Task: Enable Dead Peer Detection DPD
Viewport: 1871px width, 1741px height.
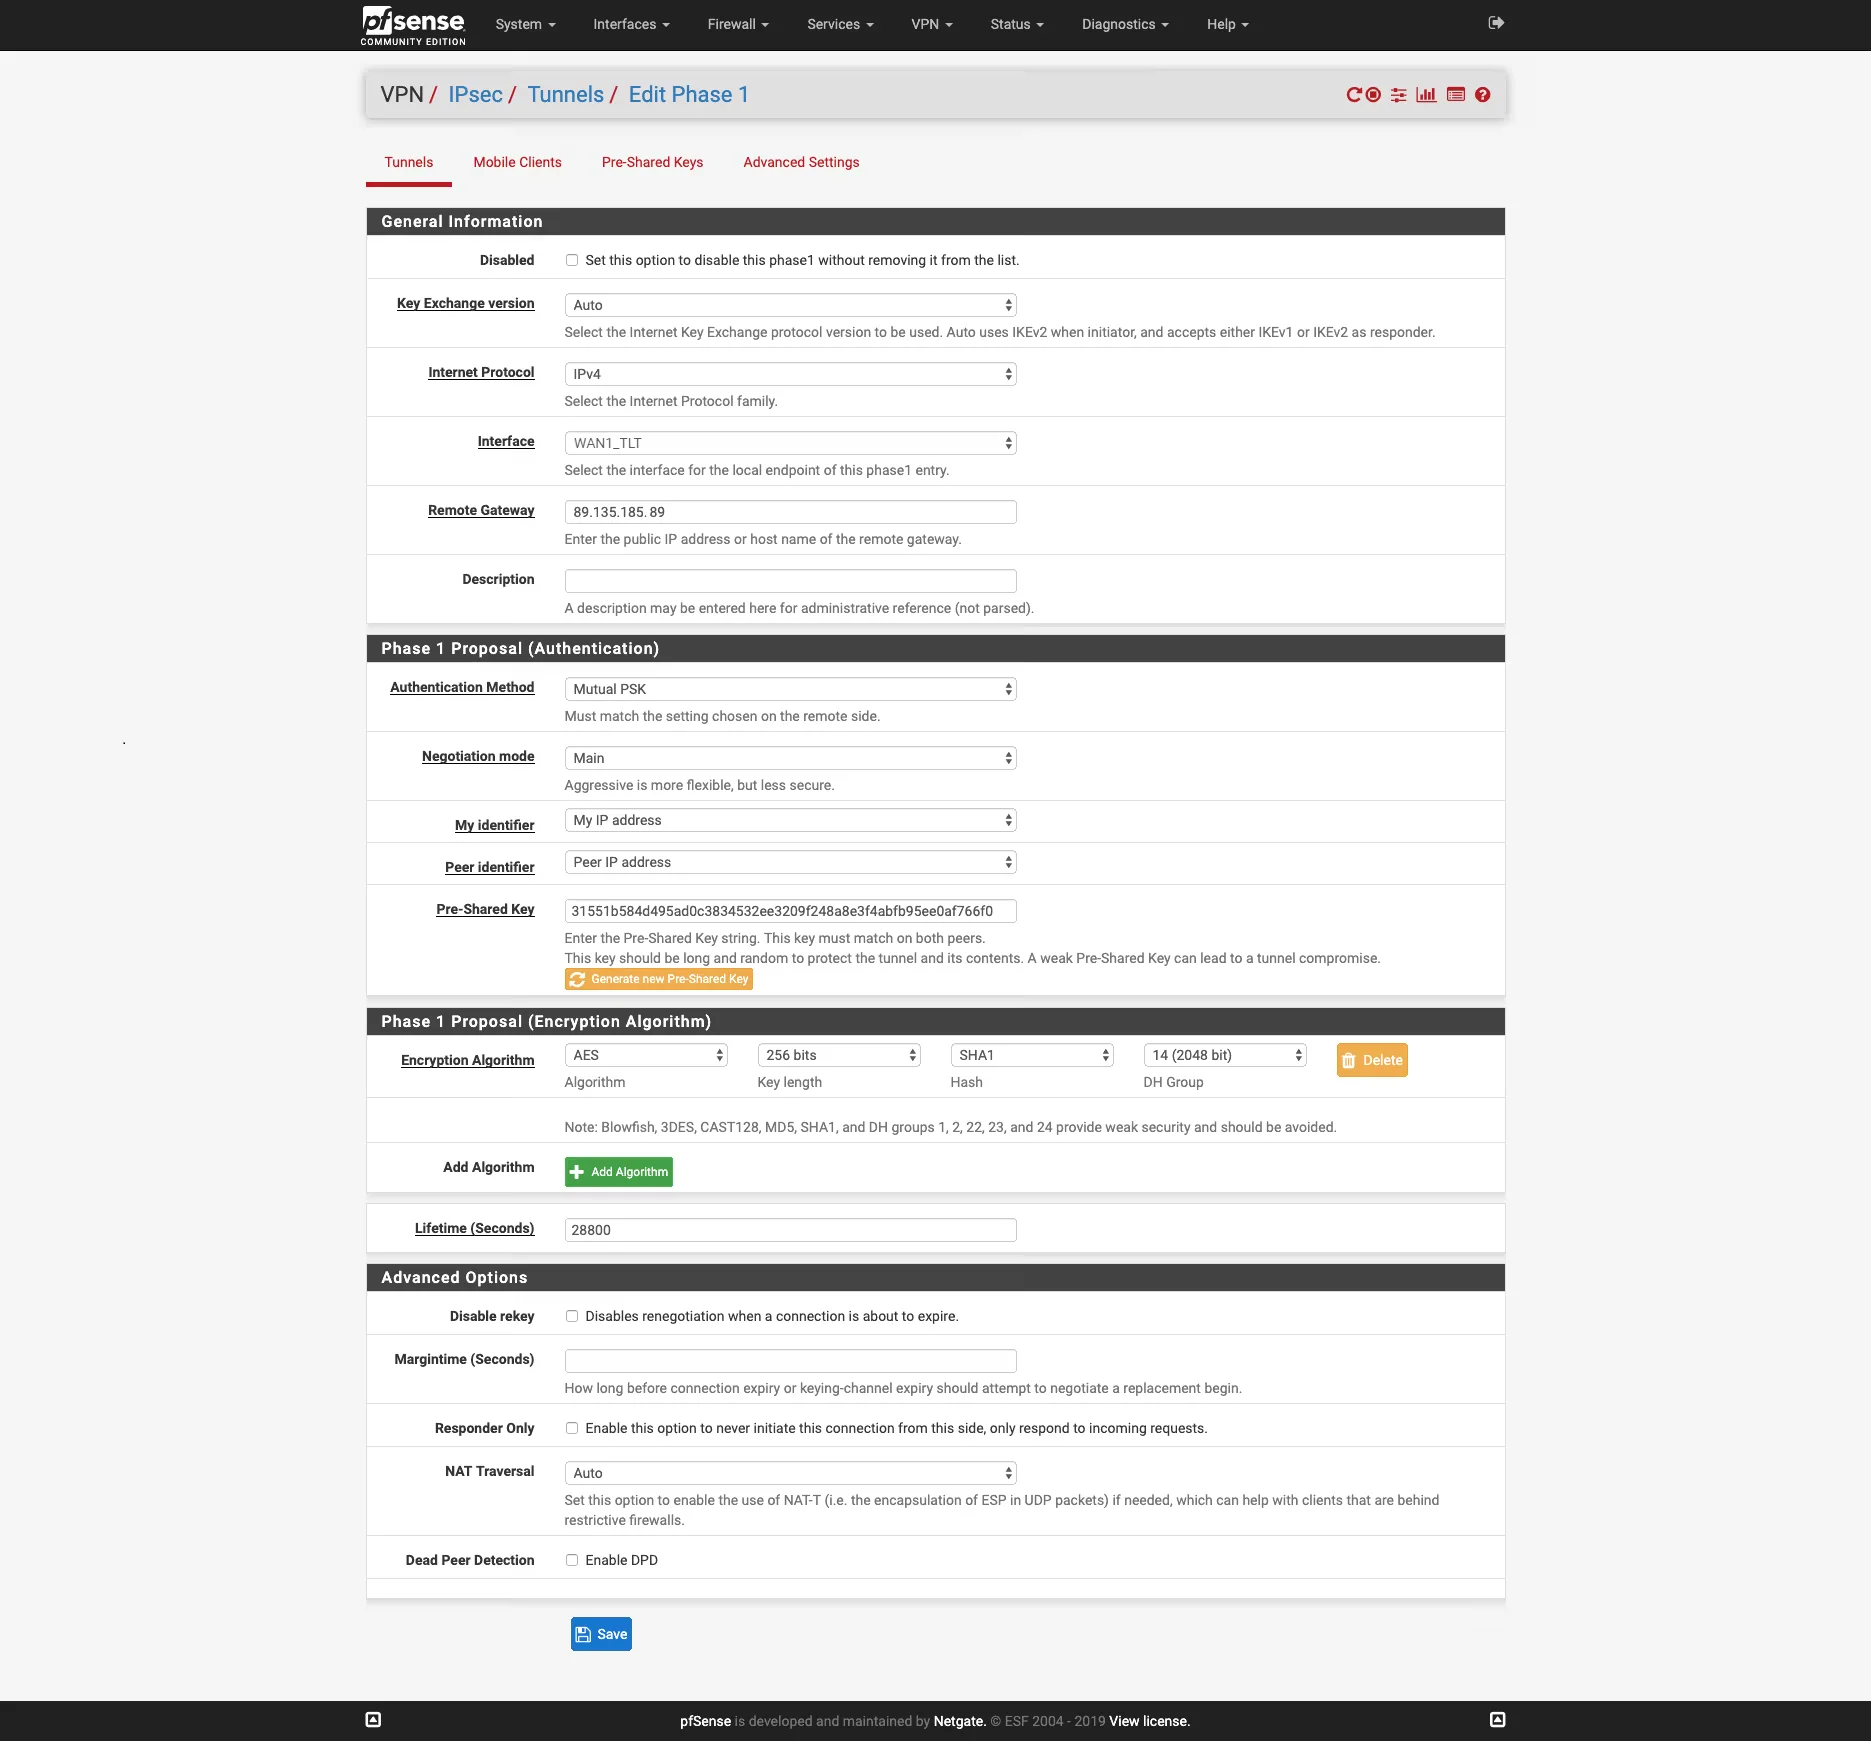Action: (571, 1559)
